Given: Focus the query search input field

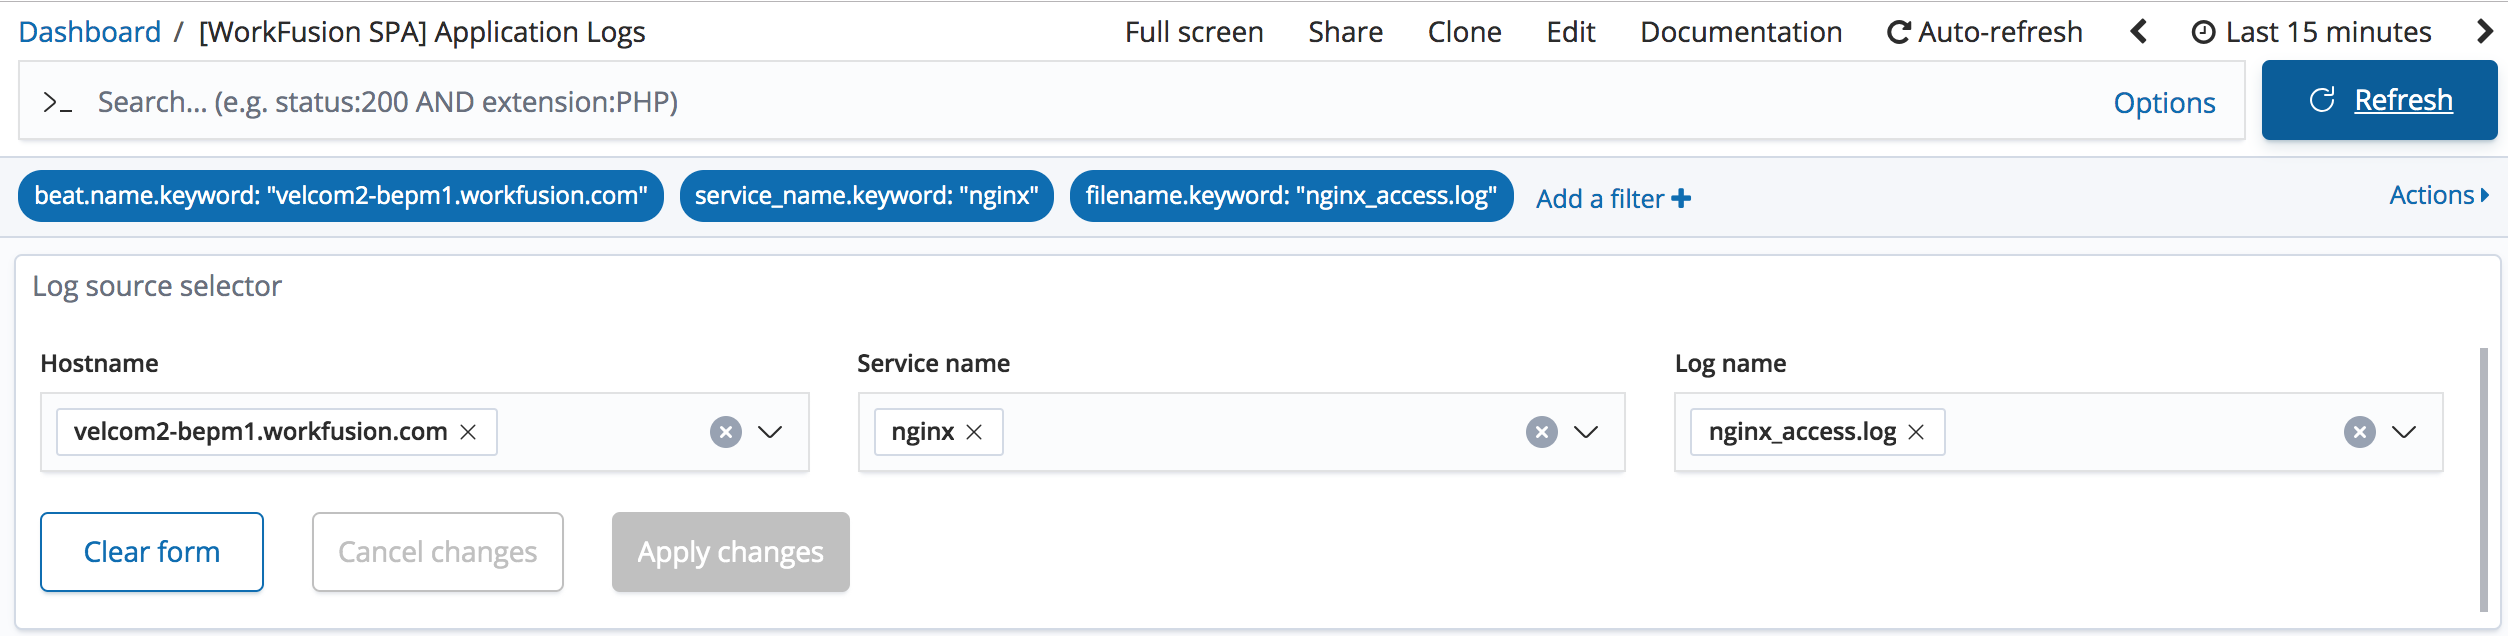Looking at the screenshot, I should click(1100, 102).
